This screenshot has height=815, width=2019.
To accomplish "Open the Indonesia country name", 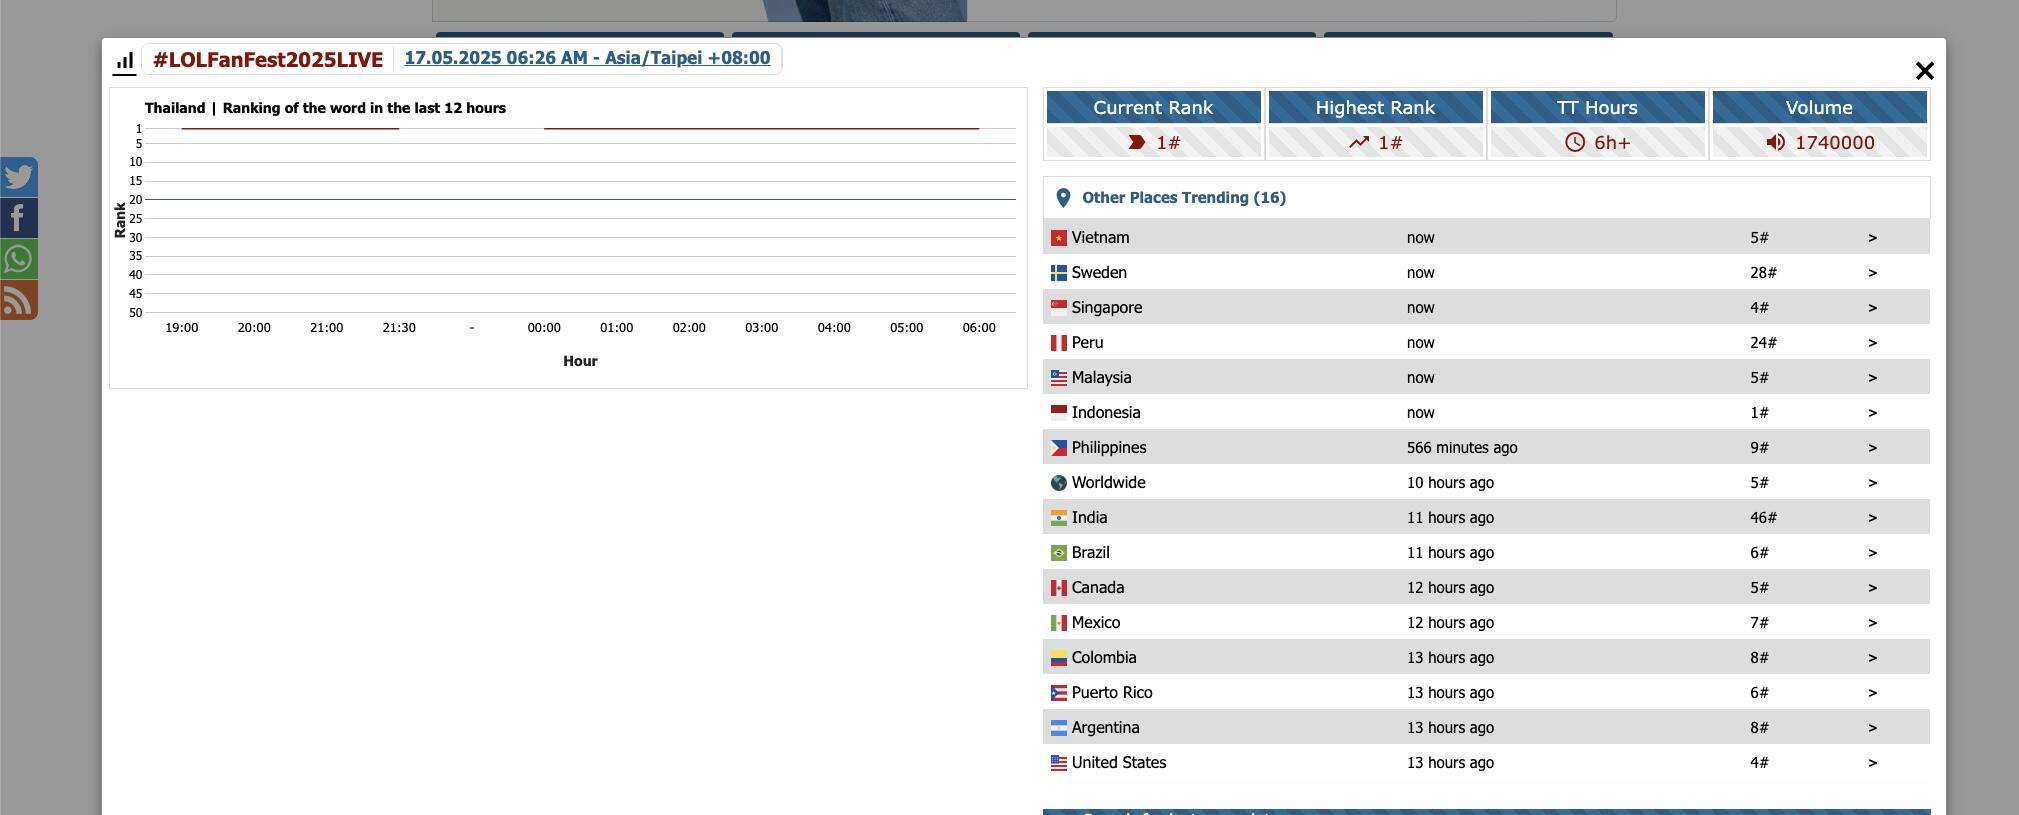I will [x=1106, y=413].
